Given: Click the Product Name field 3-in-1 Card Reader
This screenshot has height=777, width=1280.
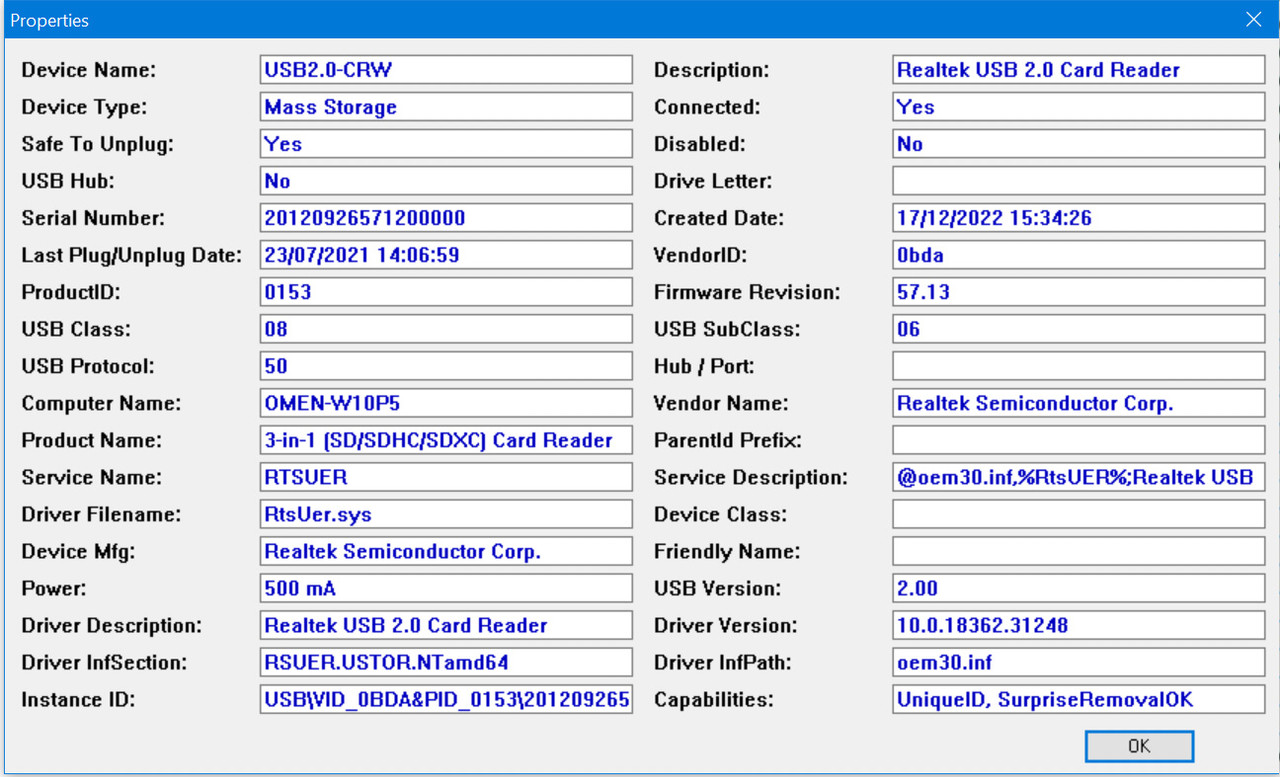Looking at the screenshot, I should [x=446, y=440].
